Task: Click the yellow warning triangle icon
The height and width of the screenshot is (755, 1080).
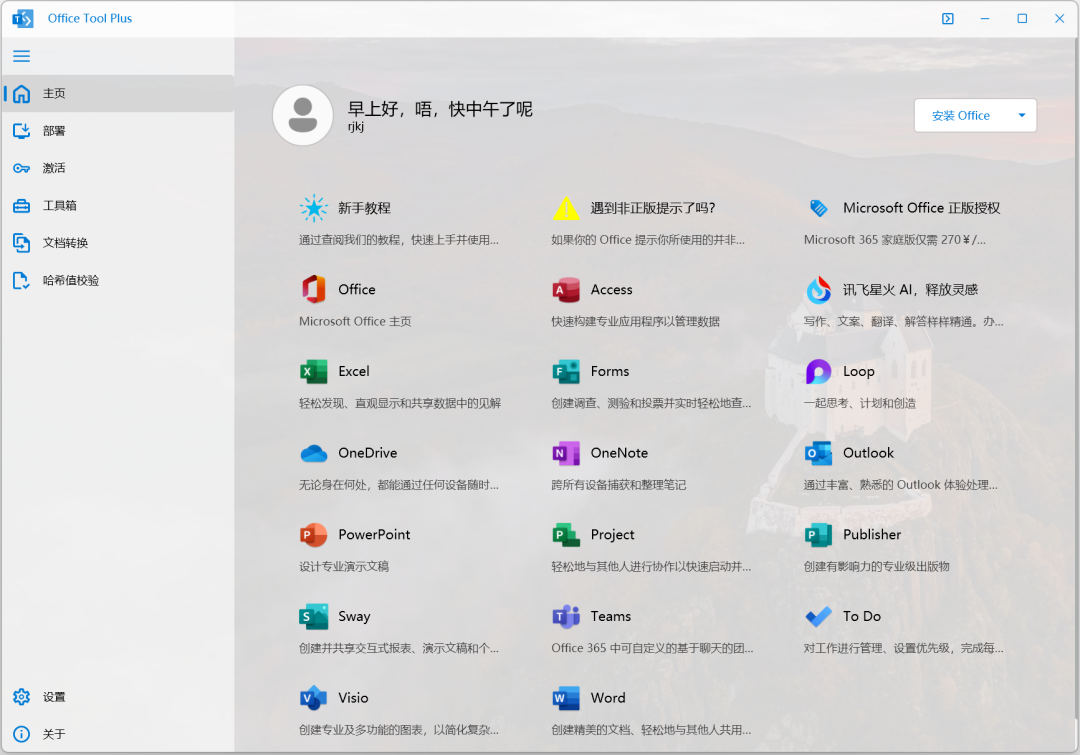Action: click(x=566, y=208)
